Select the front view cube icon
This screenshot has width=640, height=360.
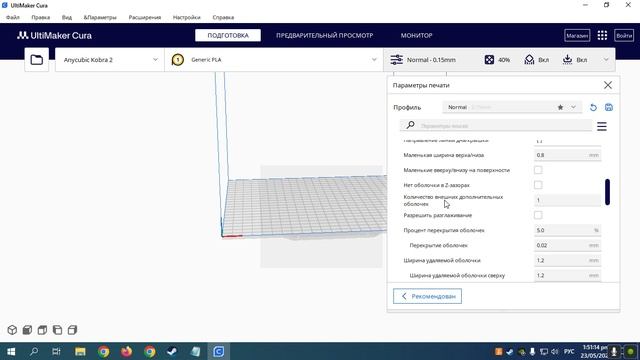27,330
